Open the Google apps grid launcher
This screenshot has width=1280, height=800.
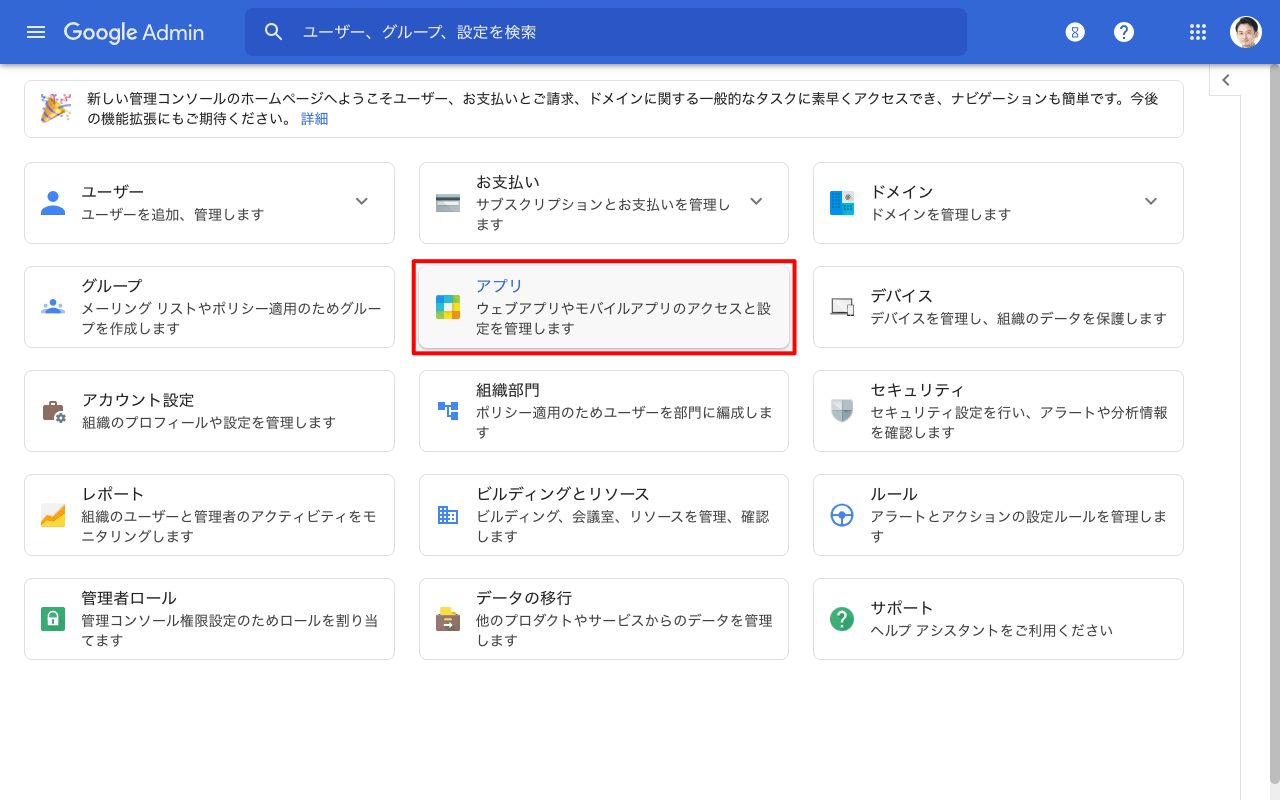pyautogui.click(x=1198, y=32)
